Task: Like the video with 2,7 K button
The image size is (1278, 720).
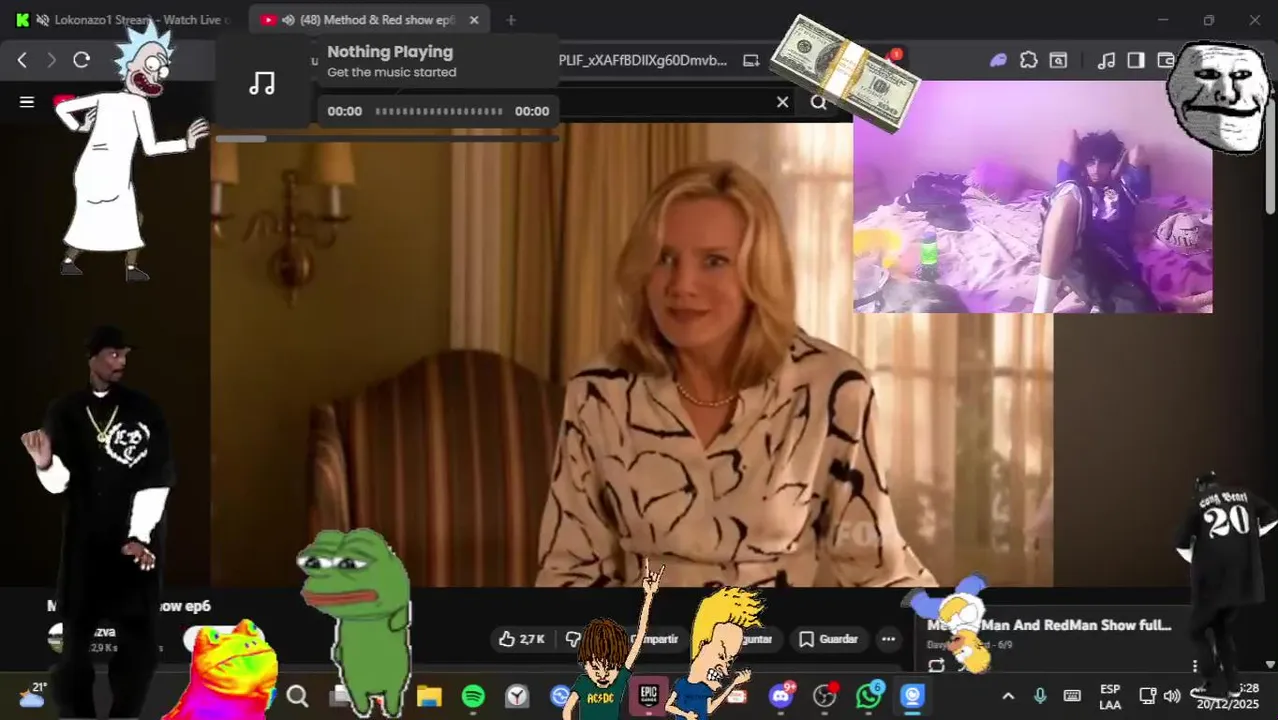Action: pyautogui.click(x=522, y=639)
